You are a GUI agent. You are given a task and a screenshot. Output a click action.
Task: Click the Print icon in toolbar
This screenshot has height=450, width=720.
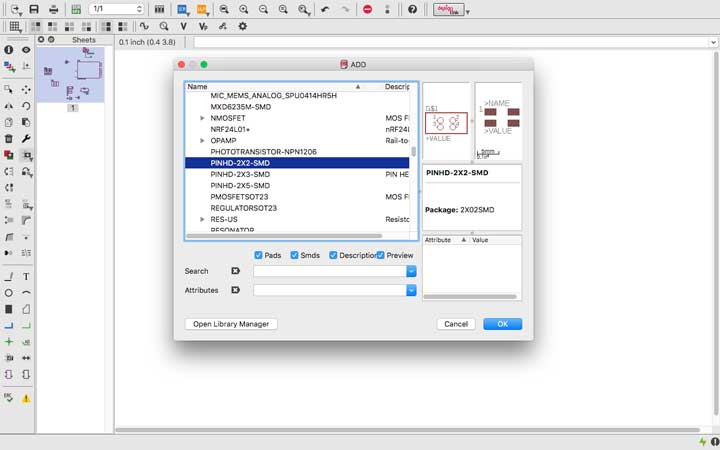click(54, 9)
